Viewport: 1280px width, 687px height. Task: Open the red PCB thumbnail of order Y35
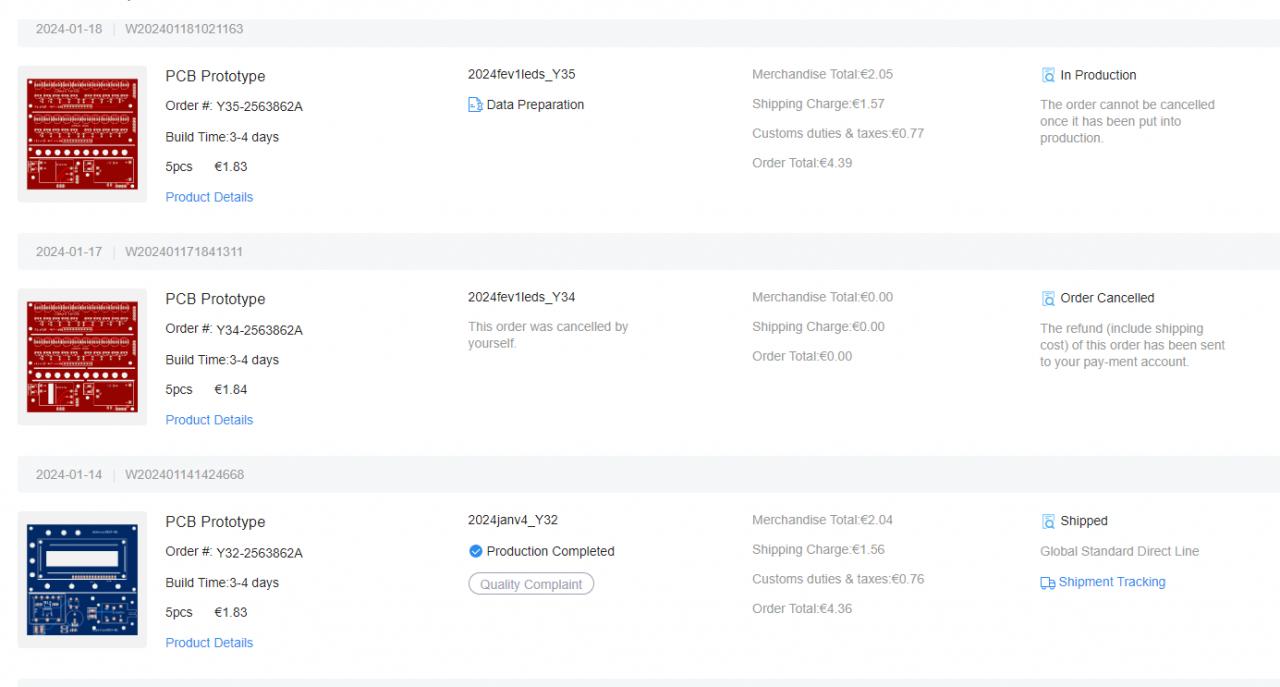[82, 134]
